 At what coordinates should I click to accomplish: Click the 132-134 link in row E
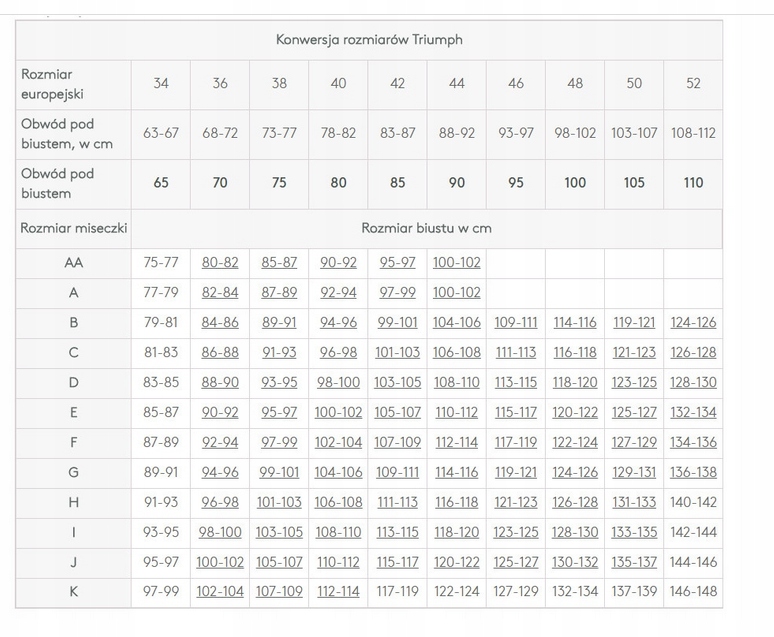pos(693,412)
